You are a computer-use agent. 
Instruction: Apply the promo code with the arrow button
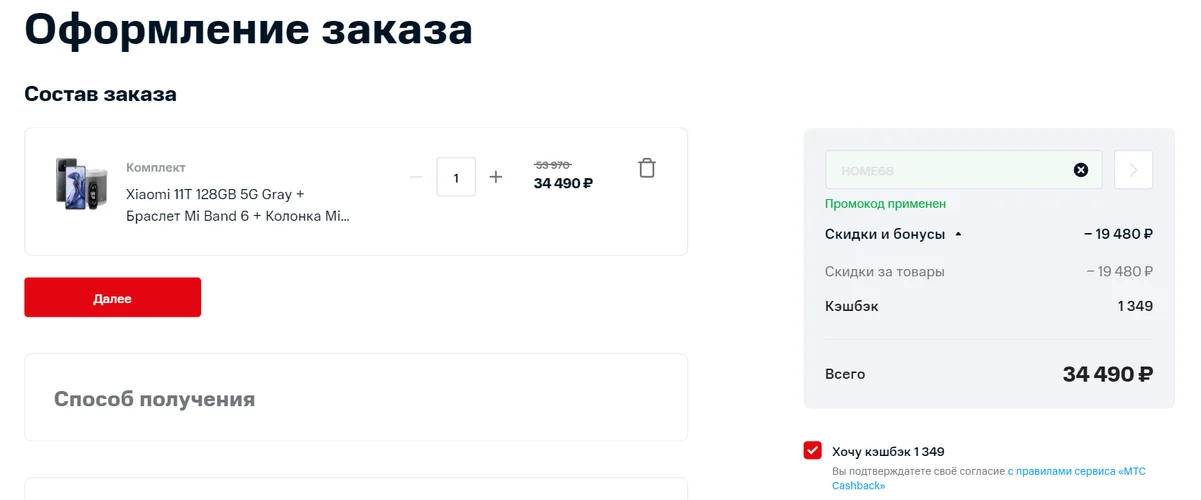coord(1133,170)
